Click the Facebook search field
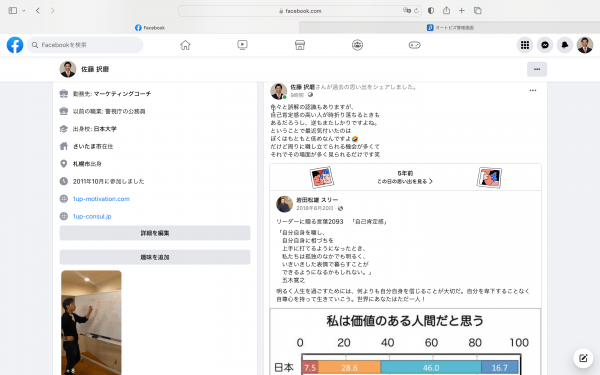Image resolution: width=600 pixels, height=375 pixels. click(85, 45)
